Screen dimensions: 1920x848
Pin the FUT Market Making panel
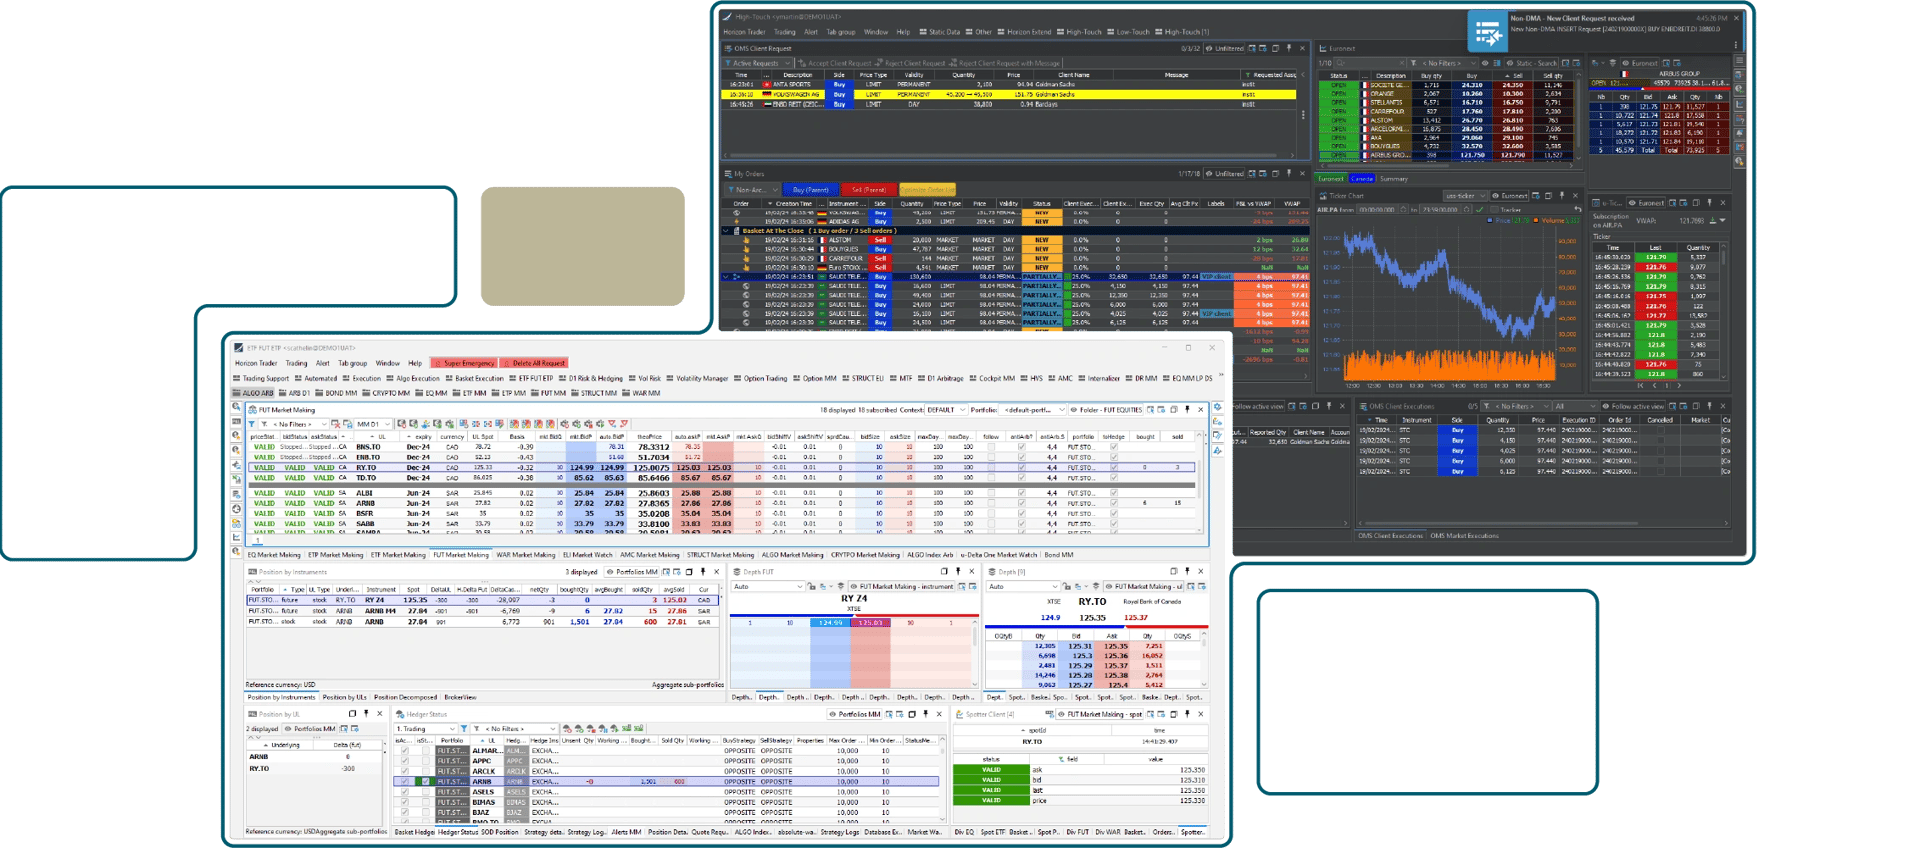point(1188,410)
